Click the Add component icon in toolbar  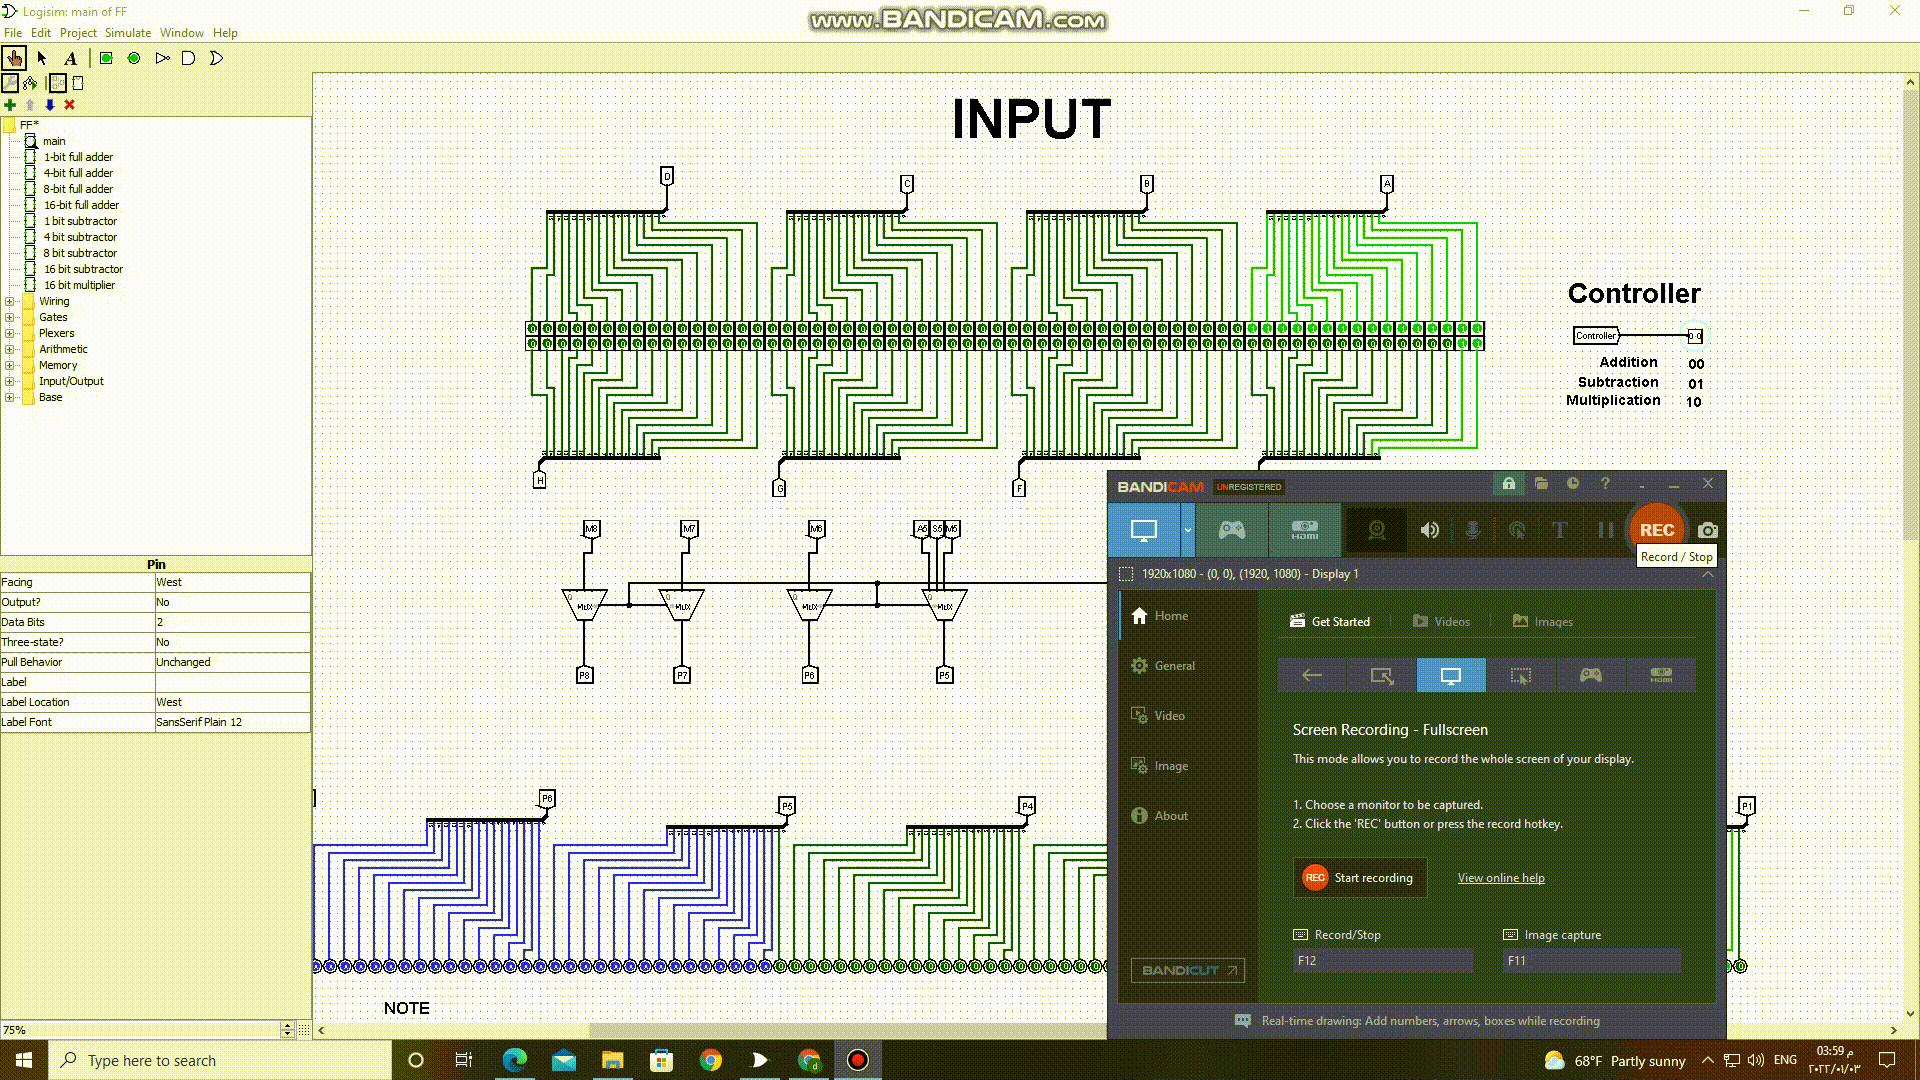point(9,104)
